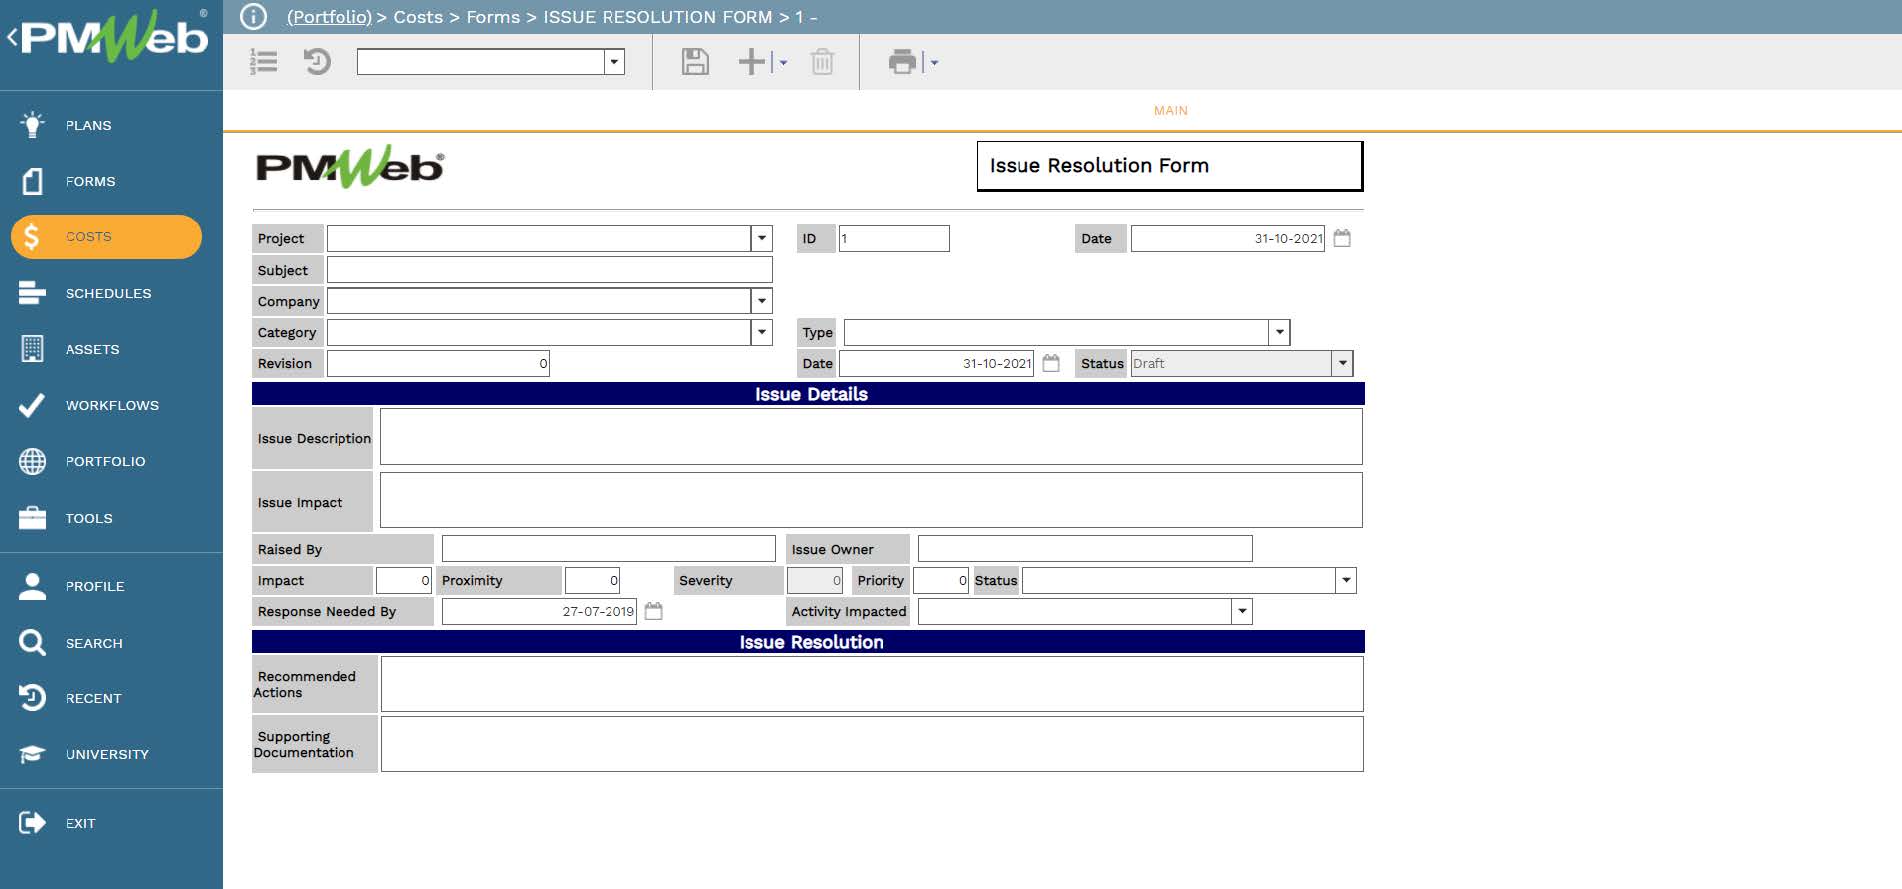1902x889 pixels.
Task: Open Portfolio globe icon
Action: point(32,461)
